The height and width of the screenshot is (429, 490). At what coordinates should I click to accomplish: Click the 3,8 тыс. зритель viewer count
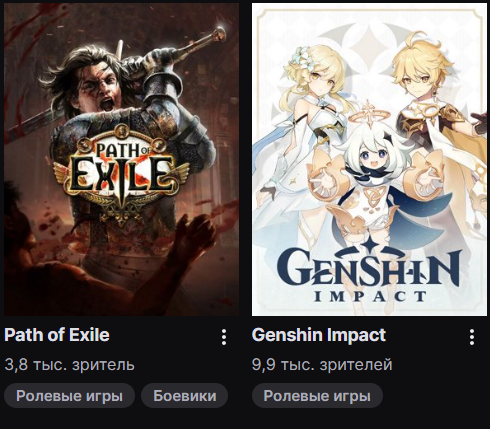69,365
